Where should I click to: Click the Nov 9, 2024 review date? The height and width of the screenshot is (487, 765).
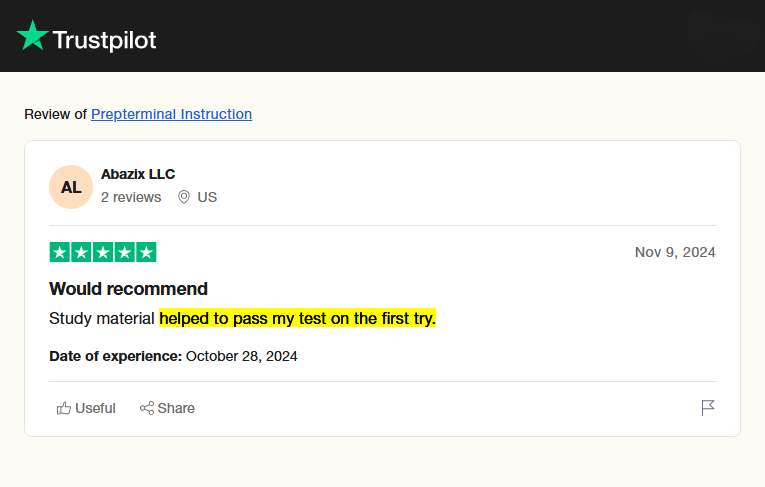click(x=675, y=252)
